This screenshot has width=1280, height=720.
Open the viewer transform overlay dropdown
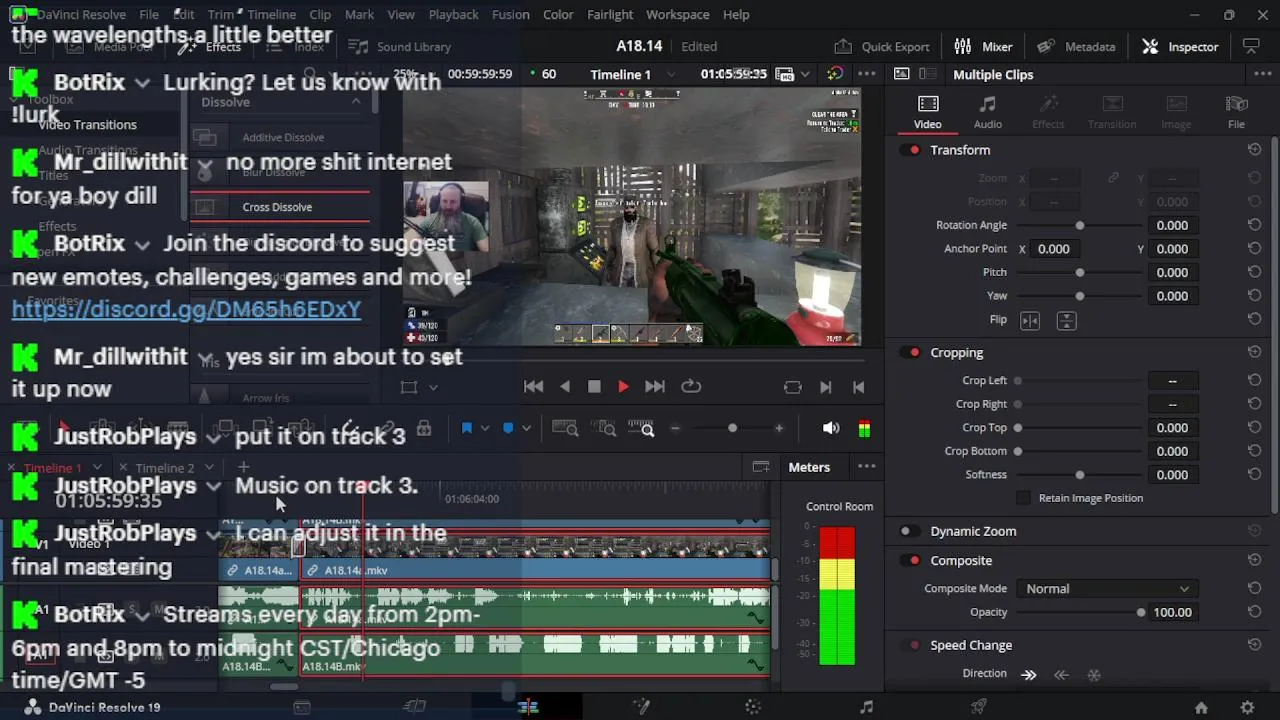point(433,387)
